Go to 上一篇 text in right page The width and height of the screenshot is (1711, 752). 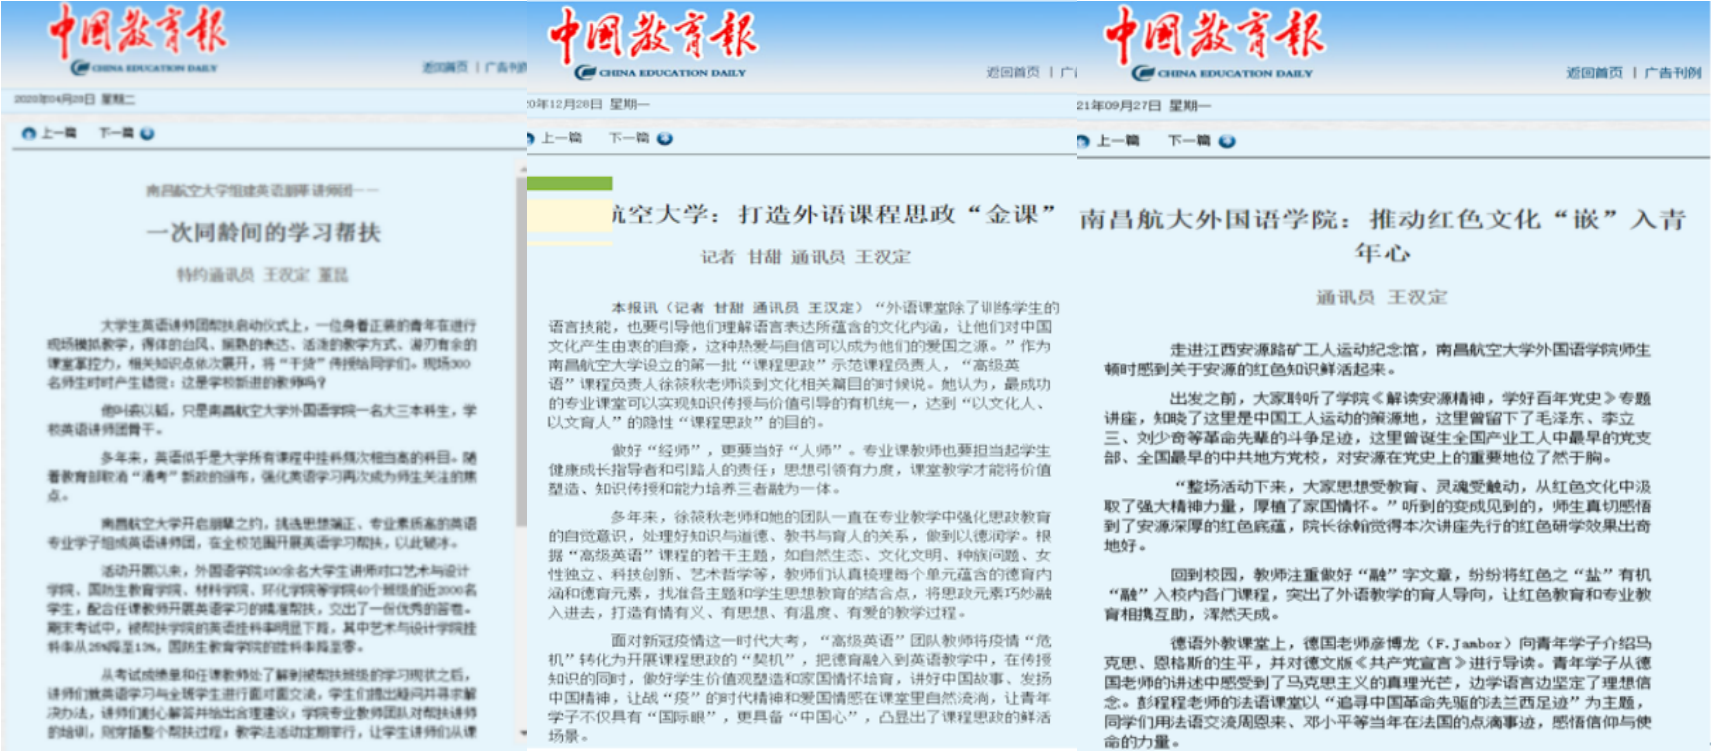tap(1118, 140)
